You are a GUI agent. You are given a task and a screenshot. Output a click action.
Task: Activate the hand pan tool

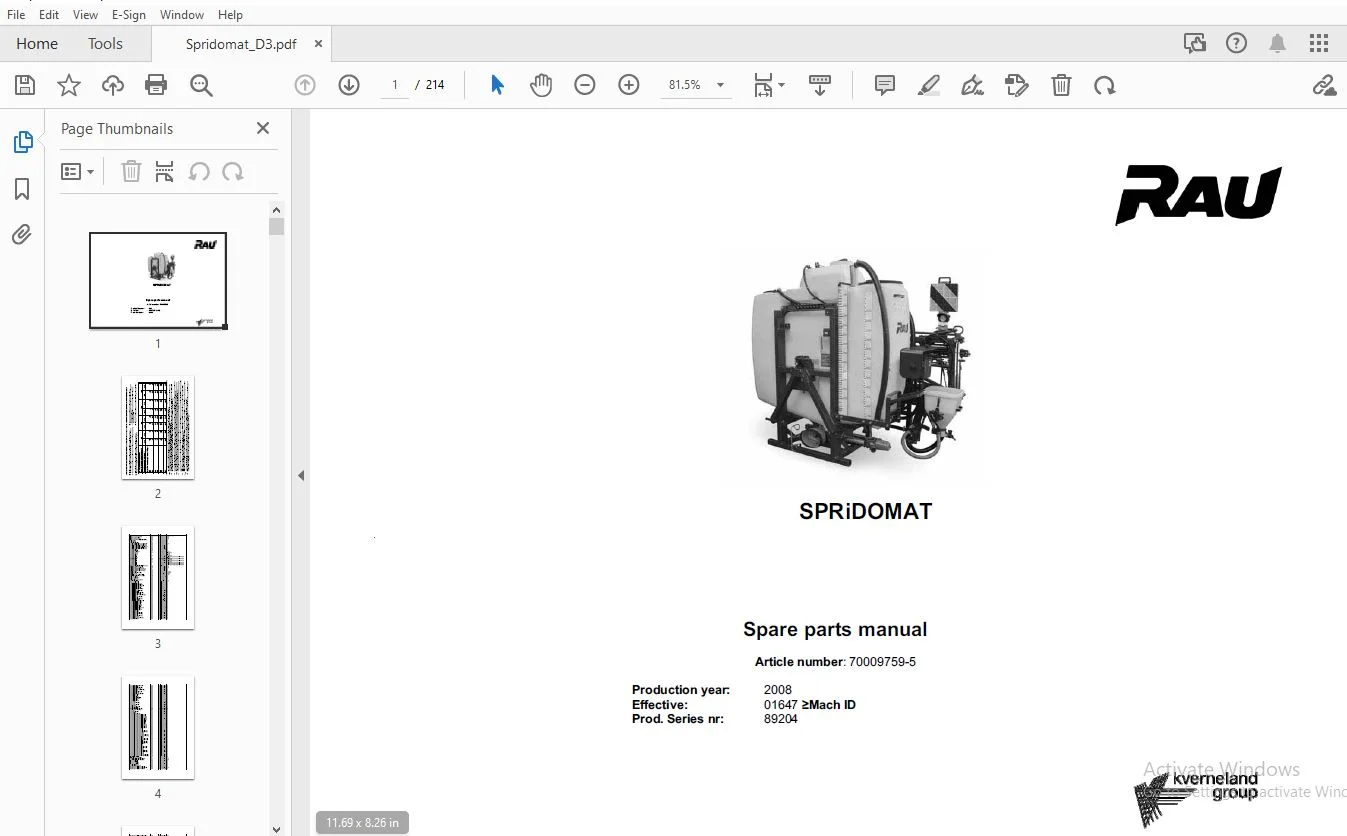pyautogui.click(x=541, y=85)
